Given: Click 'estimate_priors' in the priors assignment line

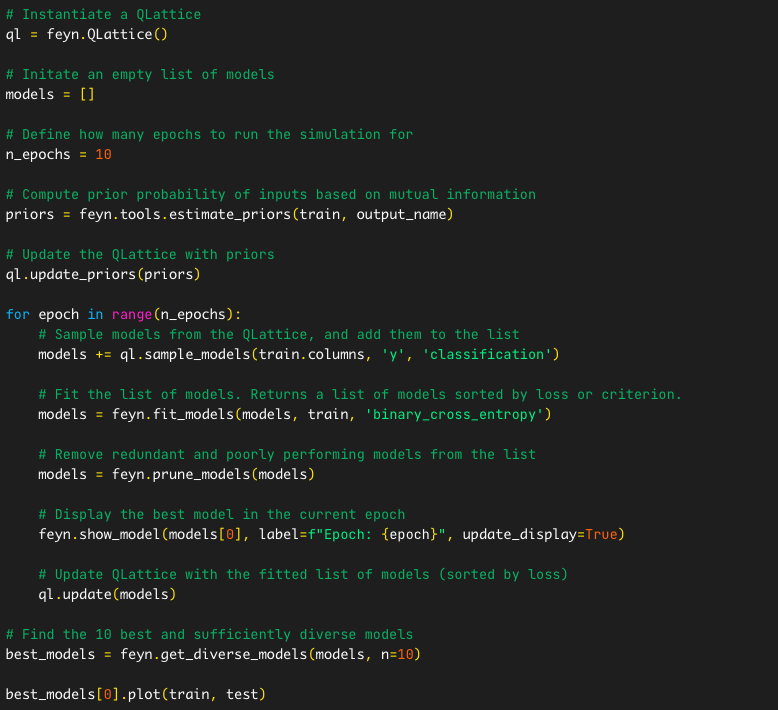Looking at the screenshot, I should 230,214.
